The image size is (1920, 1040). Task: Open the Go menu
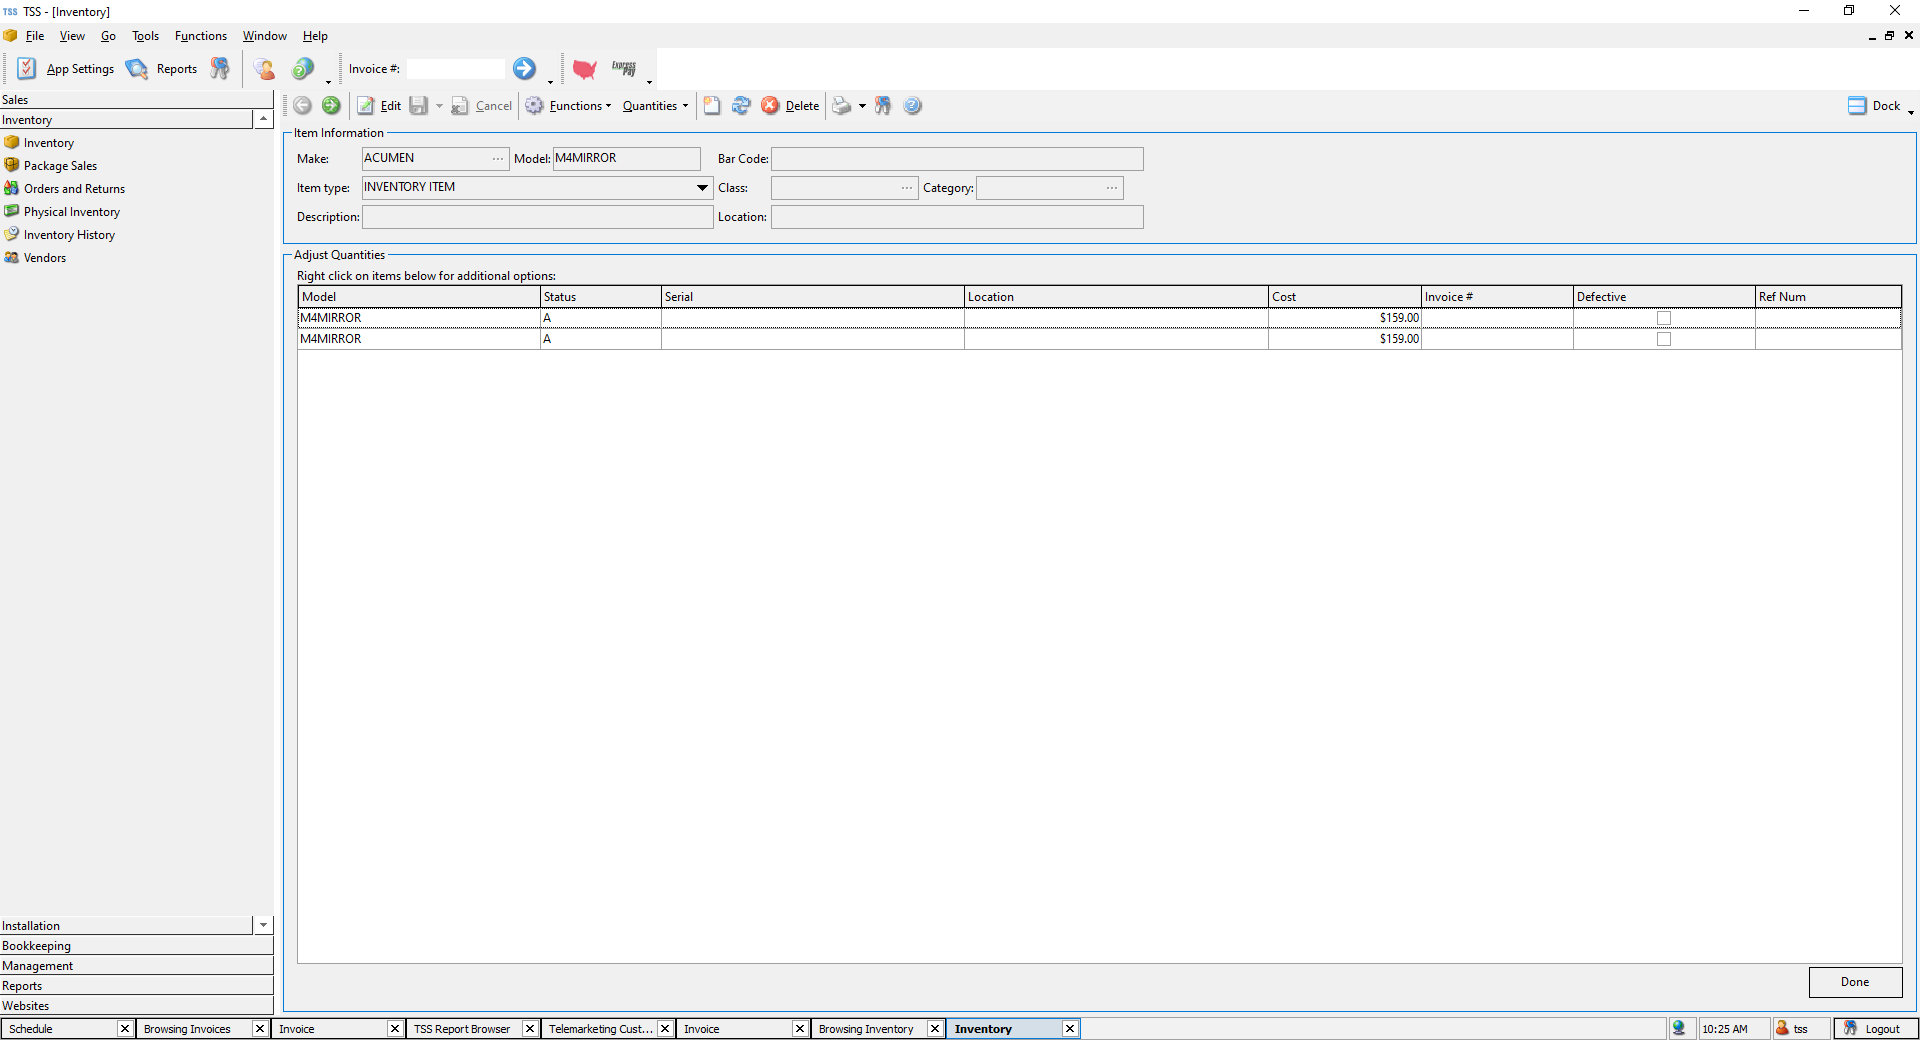[108, 36]
